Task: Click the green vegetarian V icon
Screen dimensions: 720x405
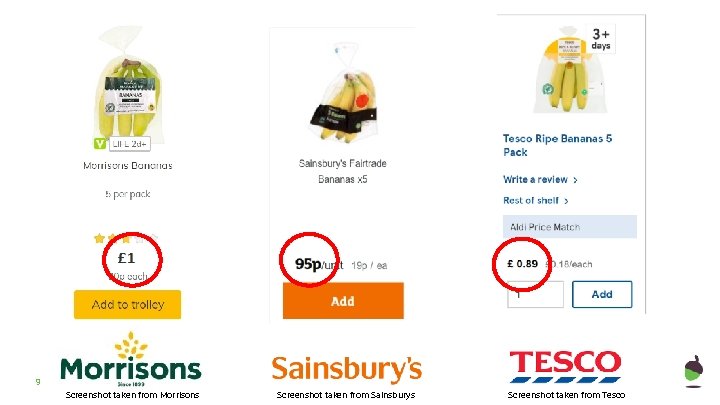Action: point(100,143)
